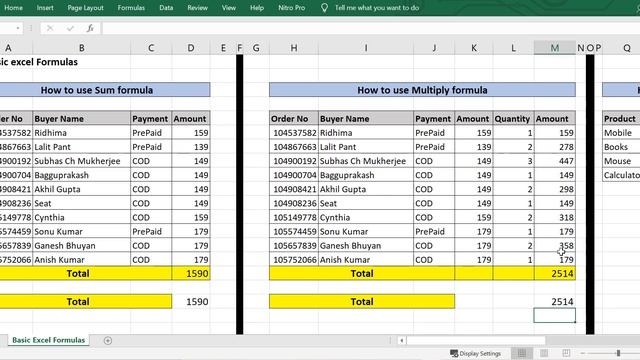Viewport: 640px width, 360px height.
Task: Select cell with Sum total 1590 in yellow row
Action: (x=191, y=273)
